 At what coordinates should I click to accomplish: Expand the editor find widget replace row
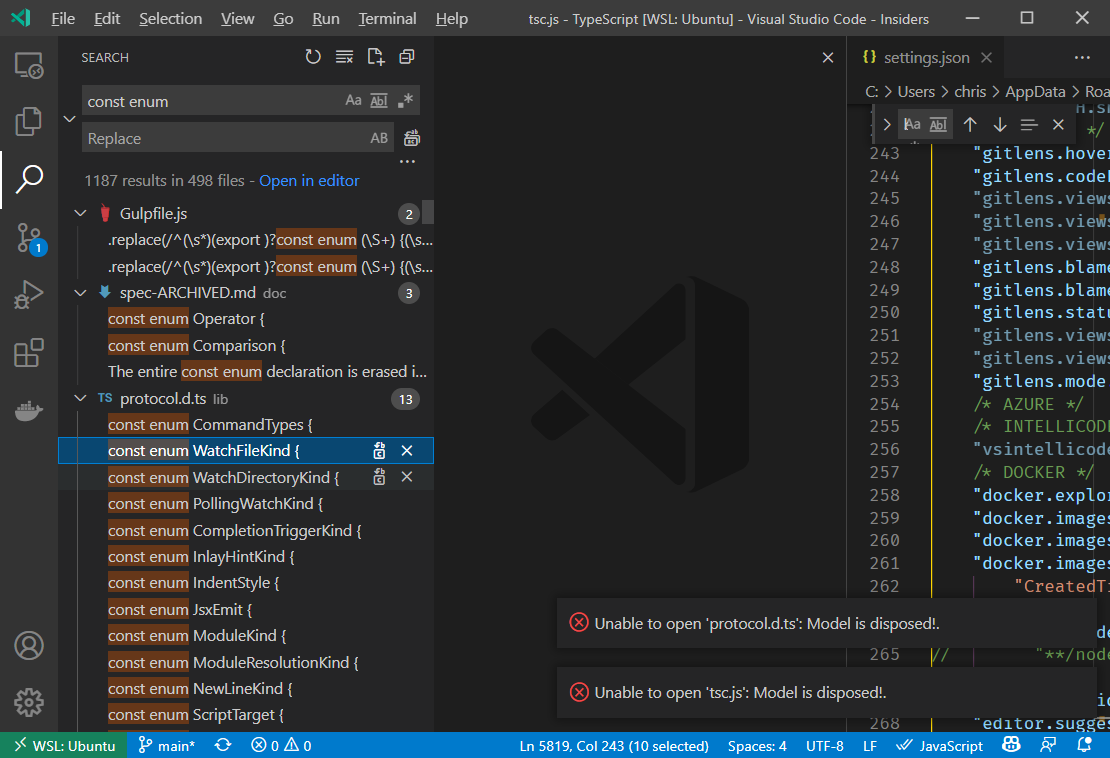886,124
